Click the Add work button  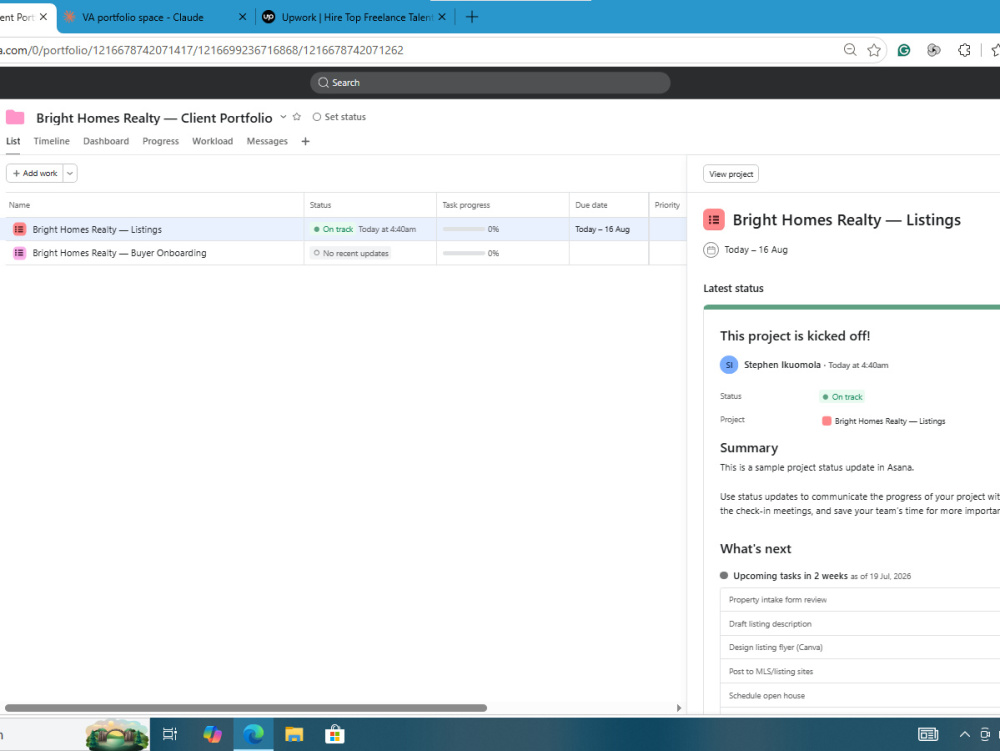(x=35, y=173)
